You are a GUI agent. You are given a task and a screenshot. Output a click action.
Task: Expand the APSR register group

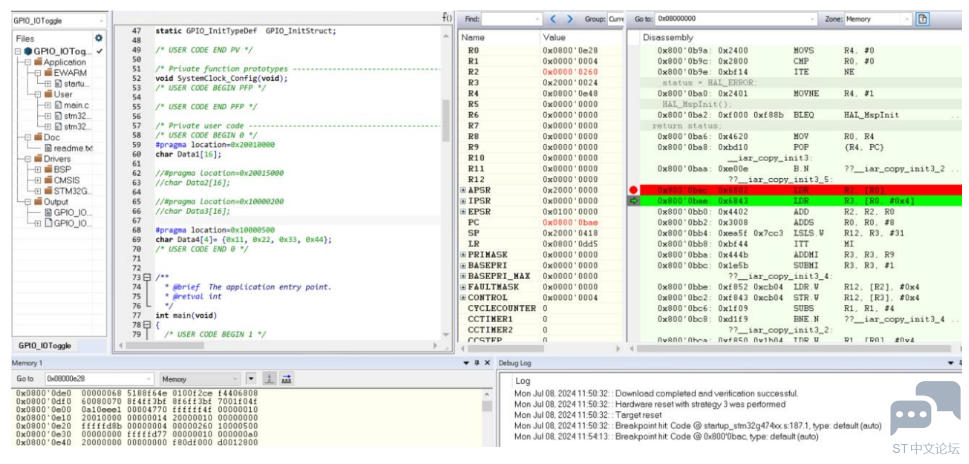463,190
